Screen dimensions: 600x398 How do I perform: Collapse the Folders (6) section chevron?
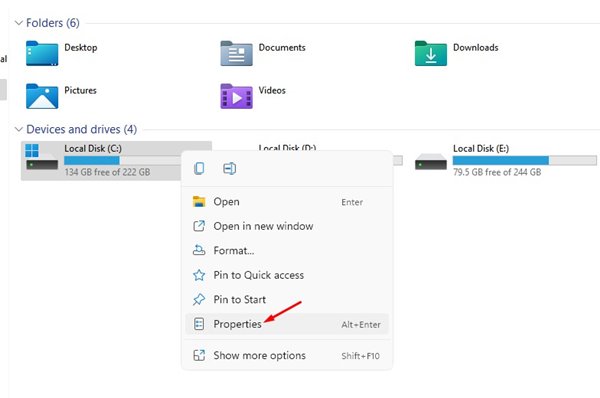tap(18, 23)
